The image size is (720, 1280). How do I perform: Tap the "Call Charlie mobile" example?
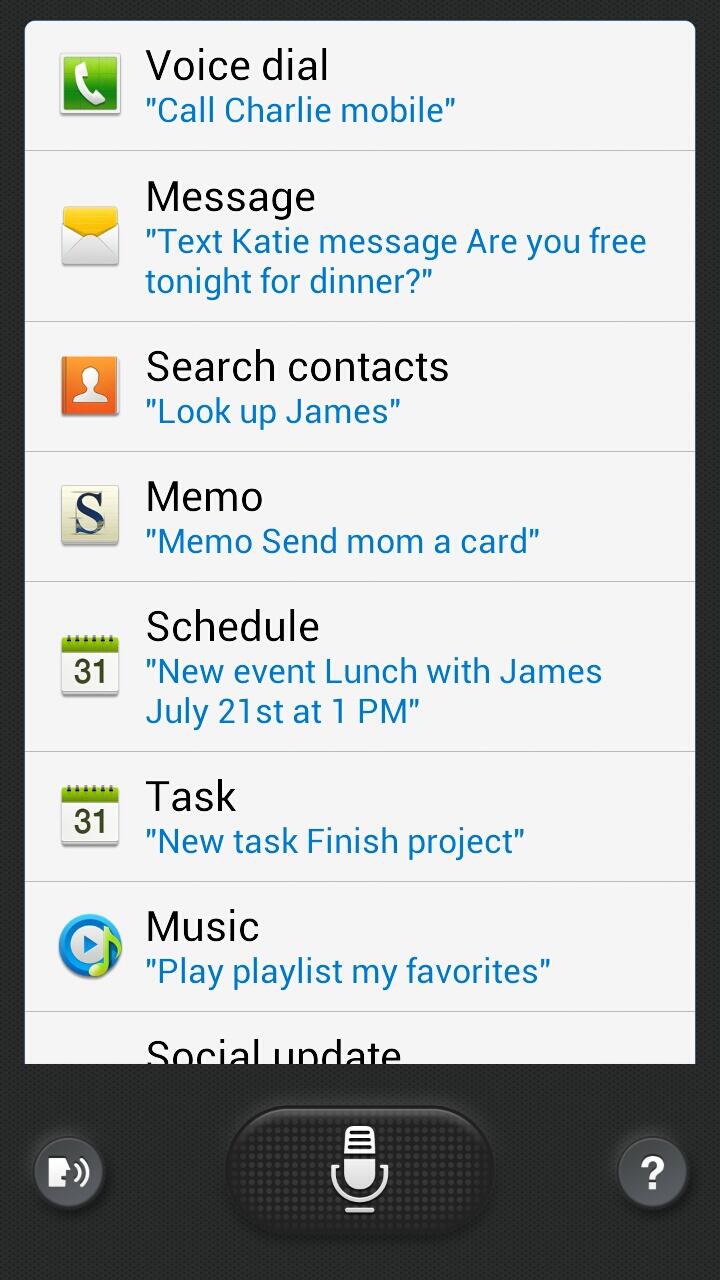pos(300,110)
